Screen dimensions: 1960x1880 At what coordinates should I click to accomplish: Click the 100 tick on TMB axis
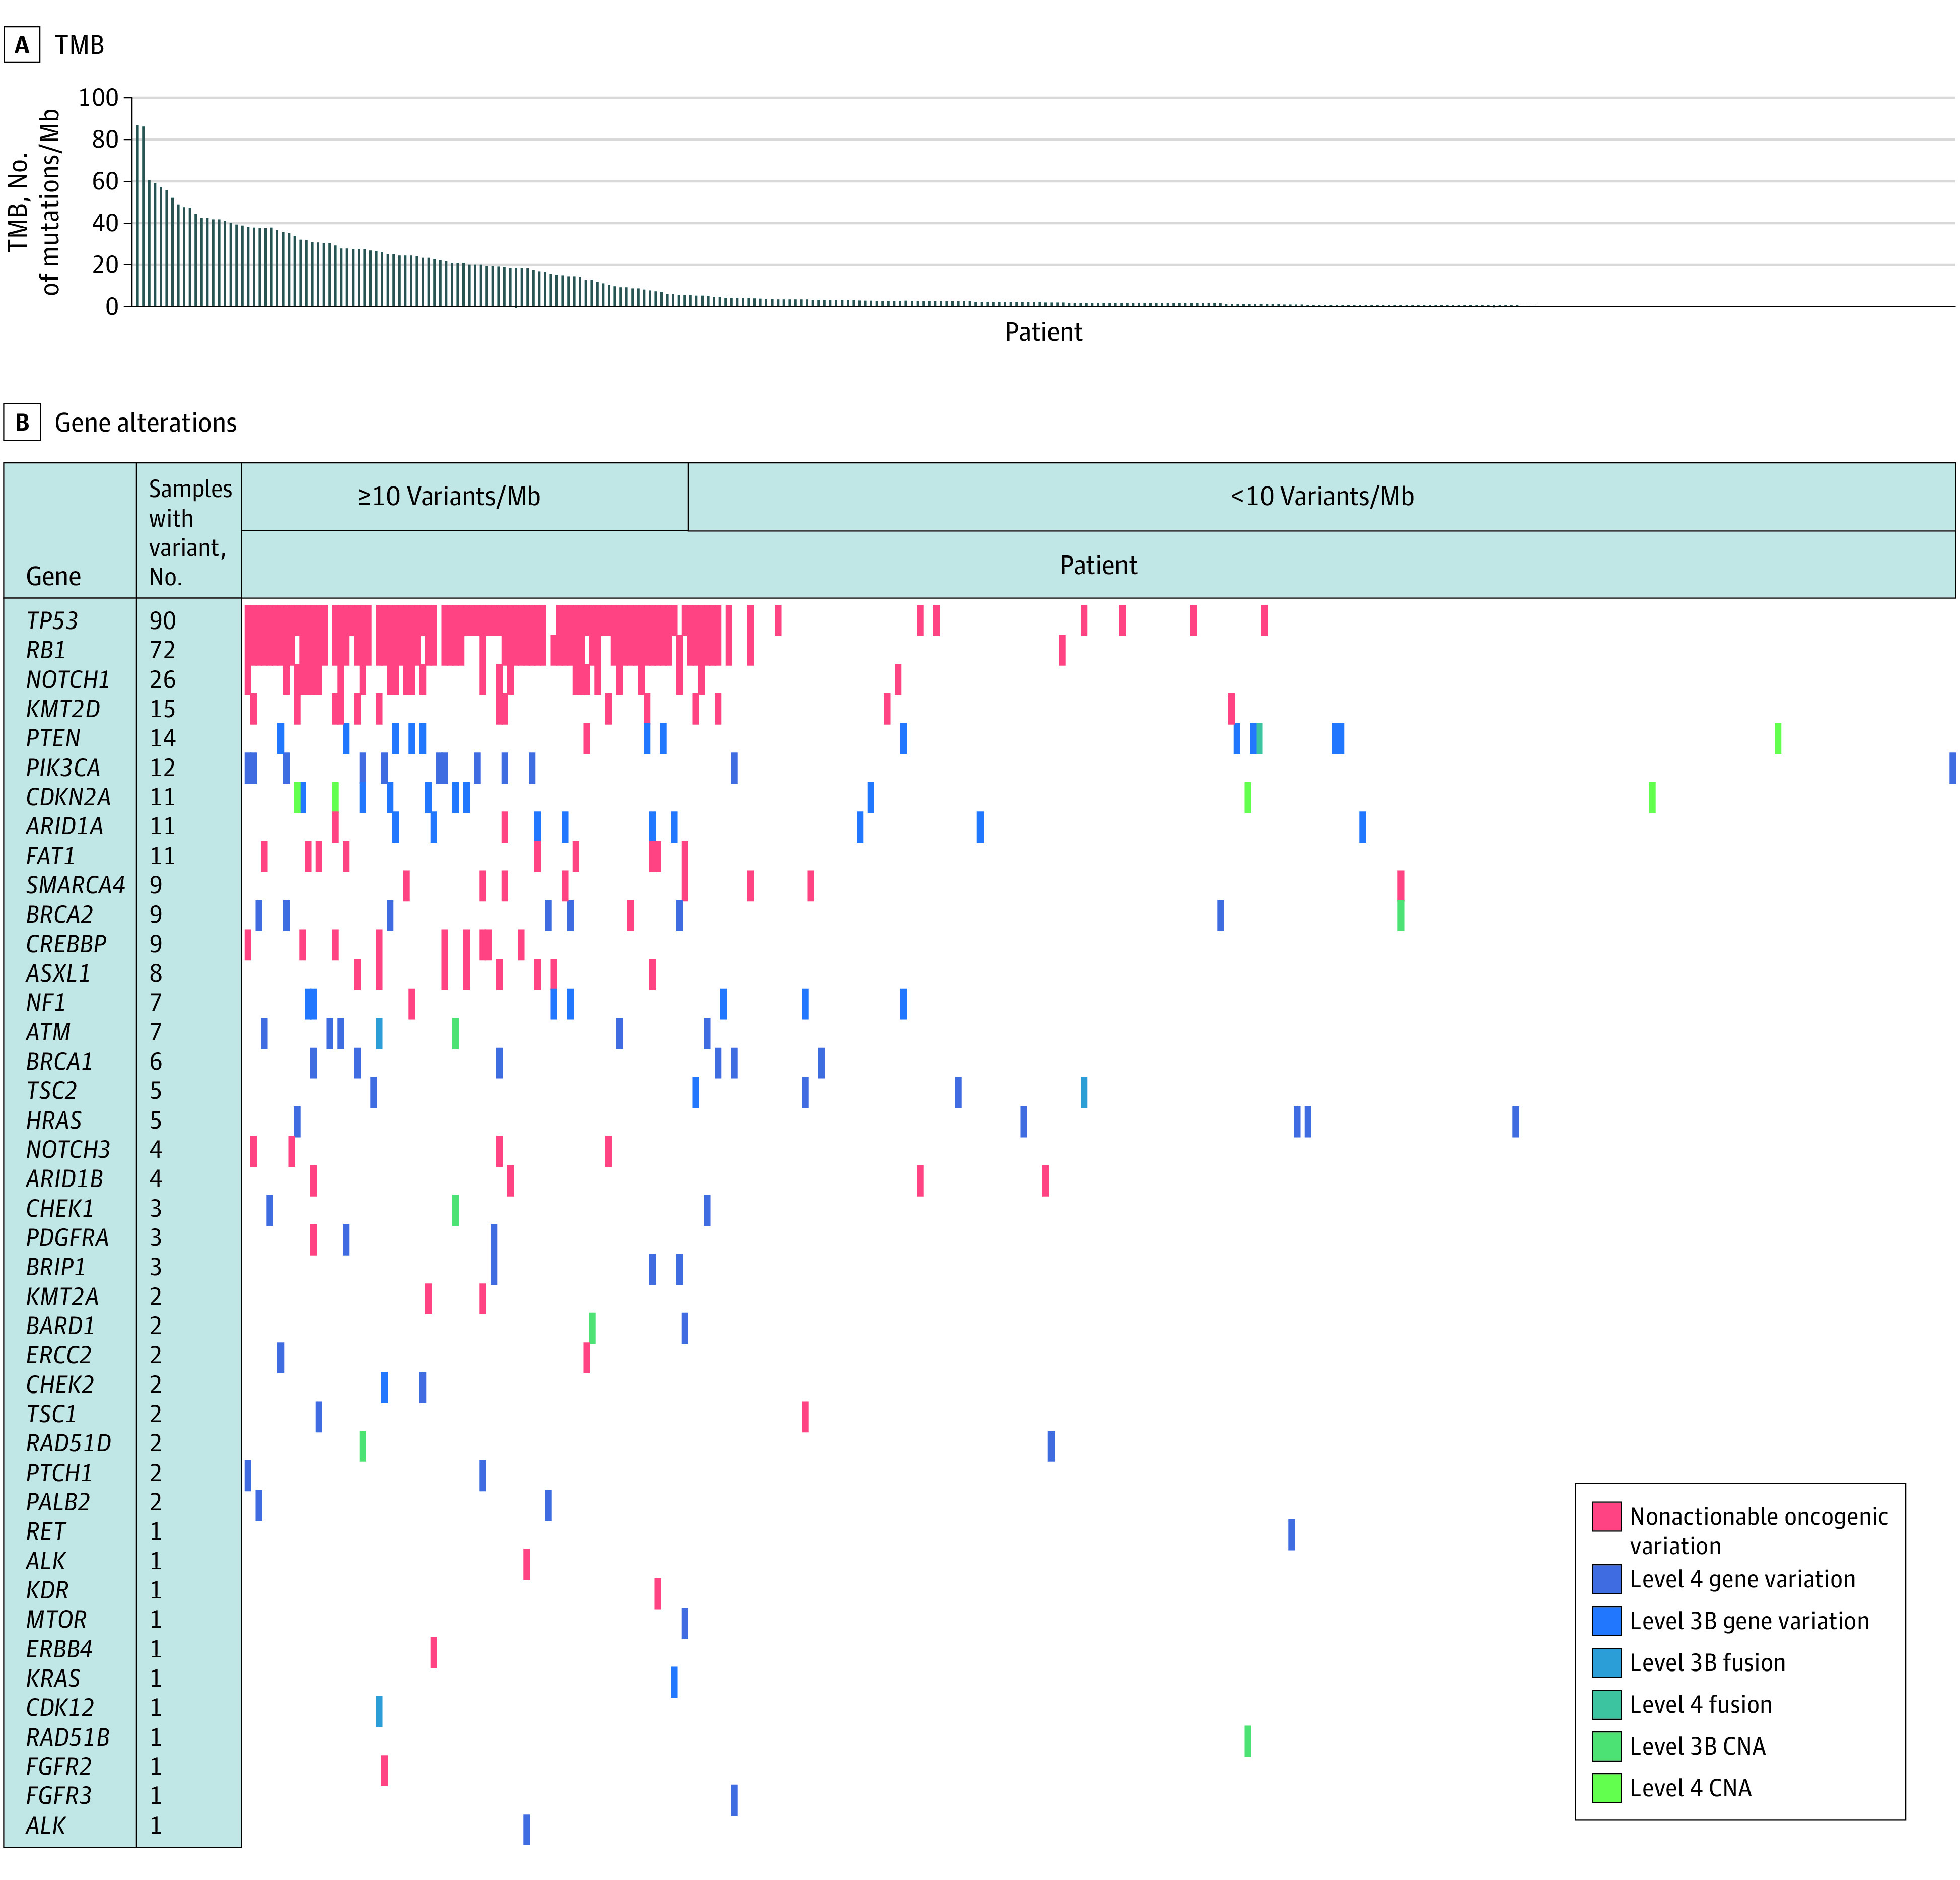(98, 97)
